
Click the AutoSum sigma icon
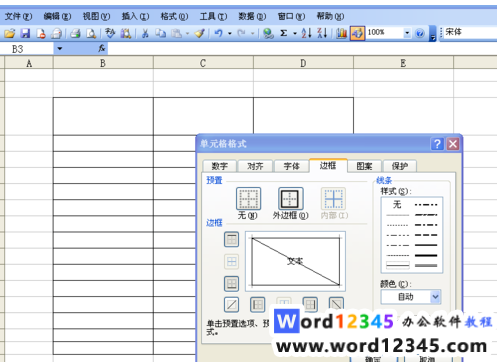pos(284,33)
